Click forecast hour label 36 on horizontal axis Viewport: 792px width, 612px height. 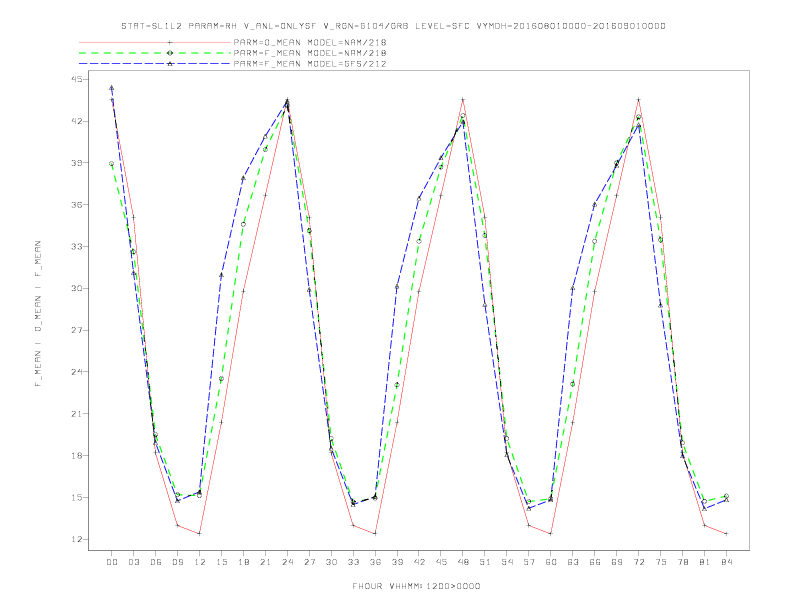375,562
